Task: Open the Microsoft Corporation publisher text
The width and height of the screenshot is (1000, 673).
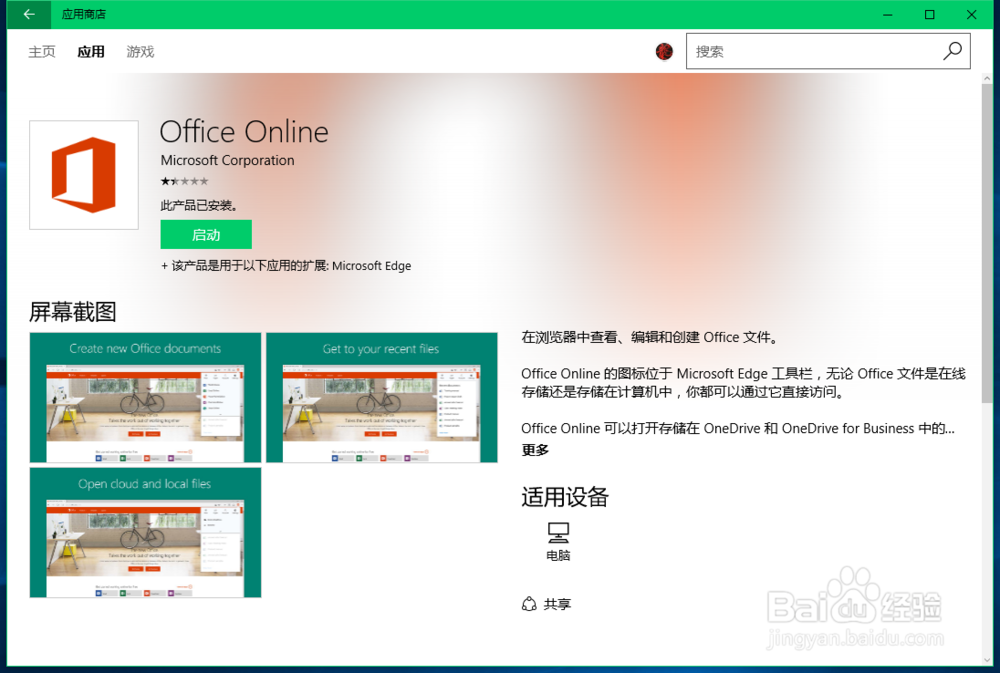Action: (228, 160)
